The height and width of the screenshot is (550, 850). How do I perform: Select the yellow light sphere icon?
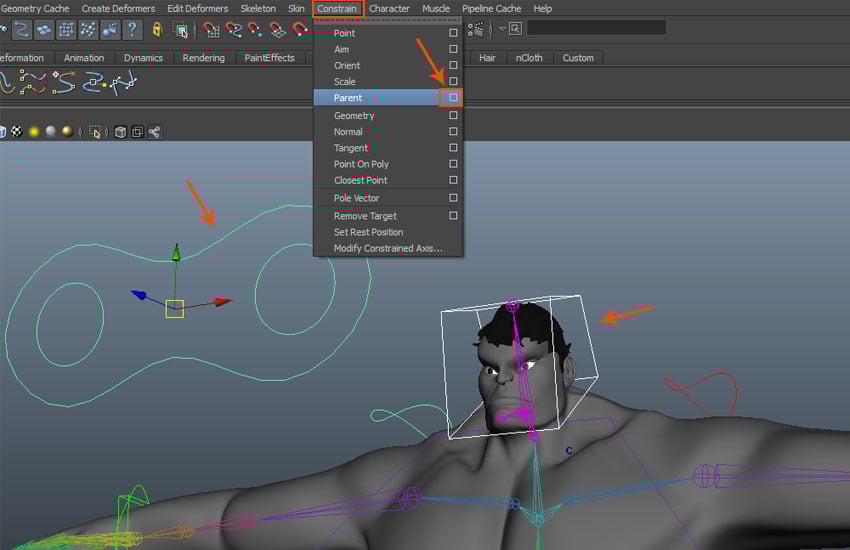click(x=33, y=132)
